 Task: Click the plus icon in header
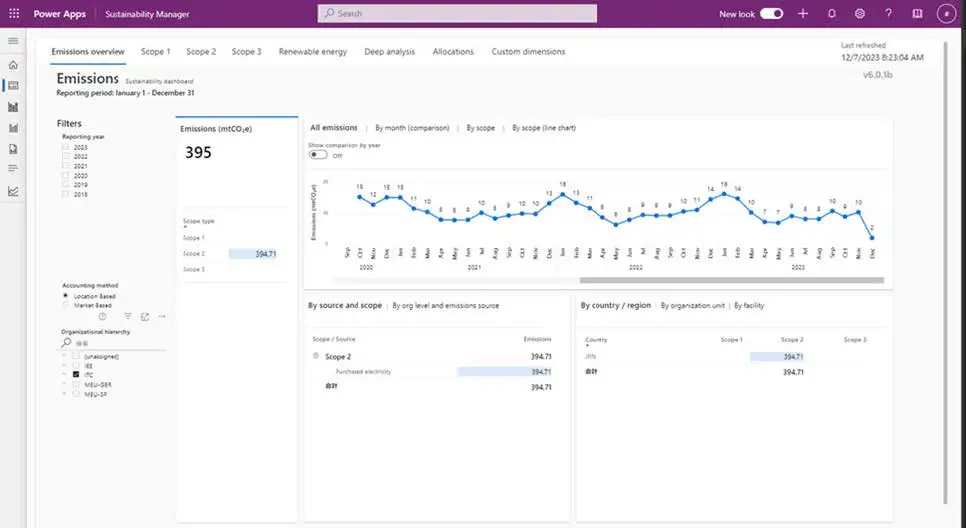pos(803,14)
